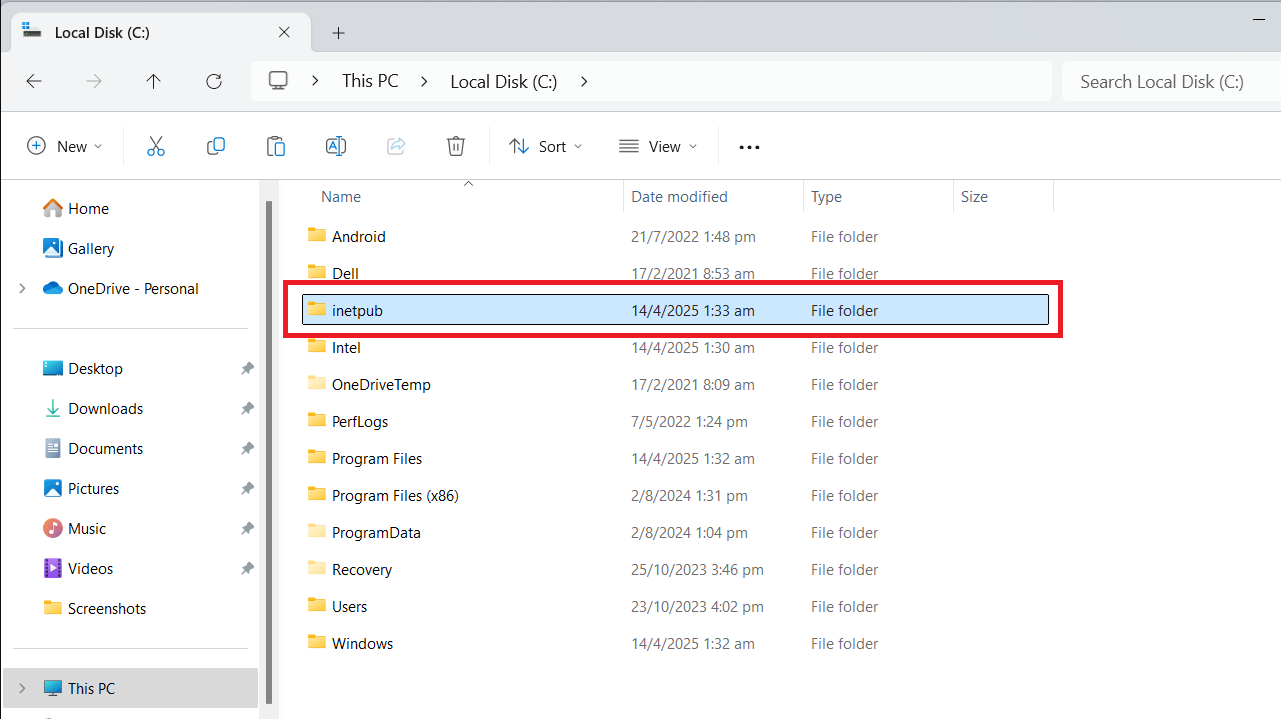Click chevron before This PC in address bar
Screen dimensions: 1281x719
pyautogui.click(x=316, y=81)
